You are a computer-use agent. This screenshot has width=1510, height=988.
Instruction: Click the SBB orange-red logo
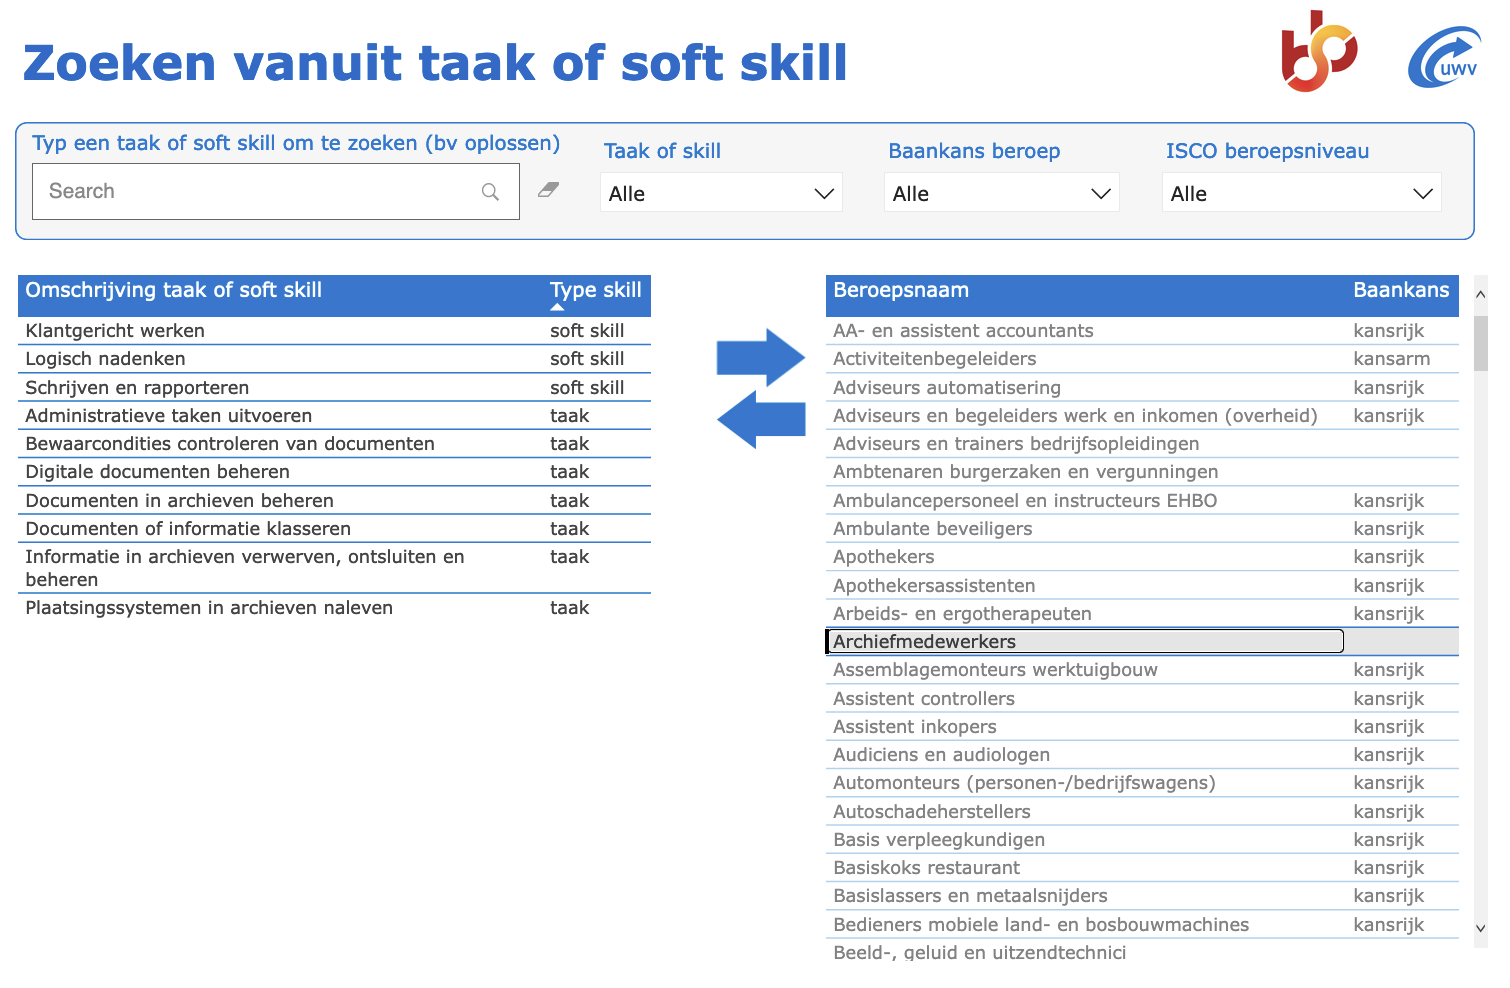1319,51
